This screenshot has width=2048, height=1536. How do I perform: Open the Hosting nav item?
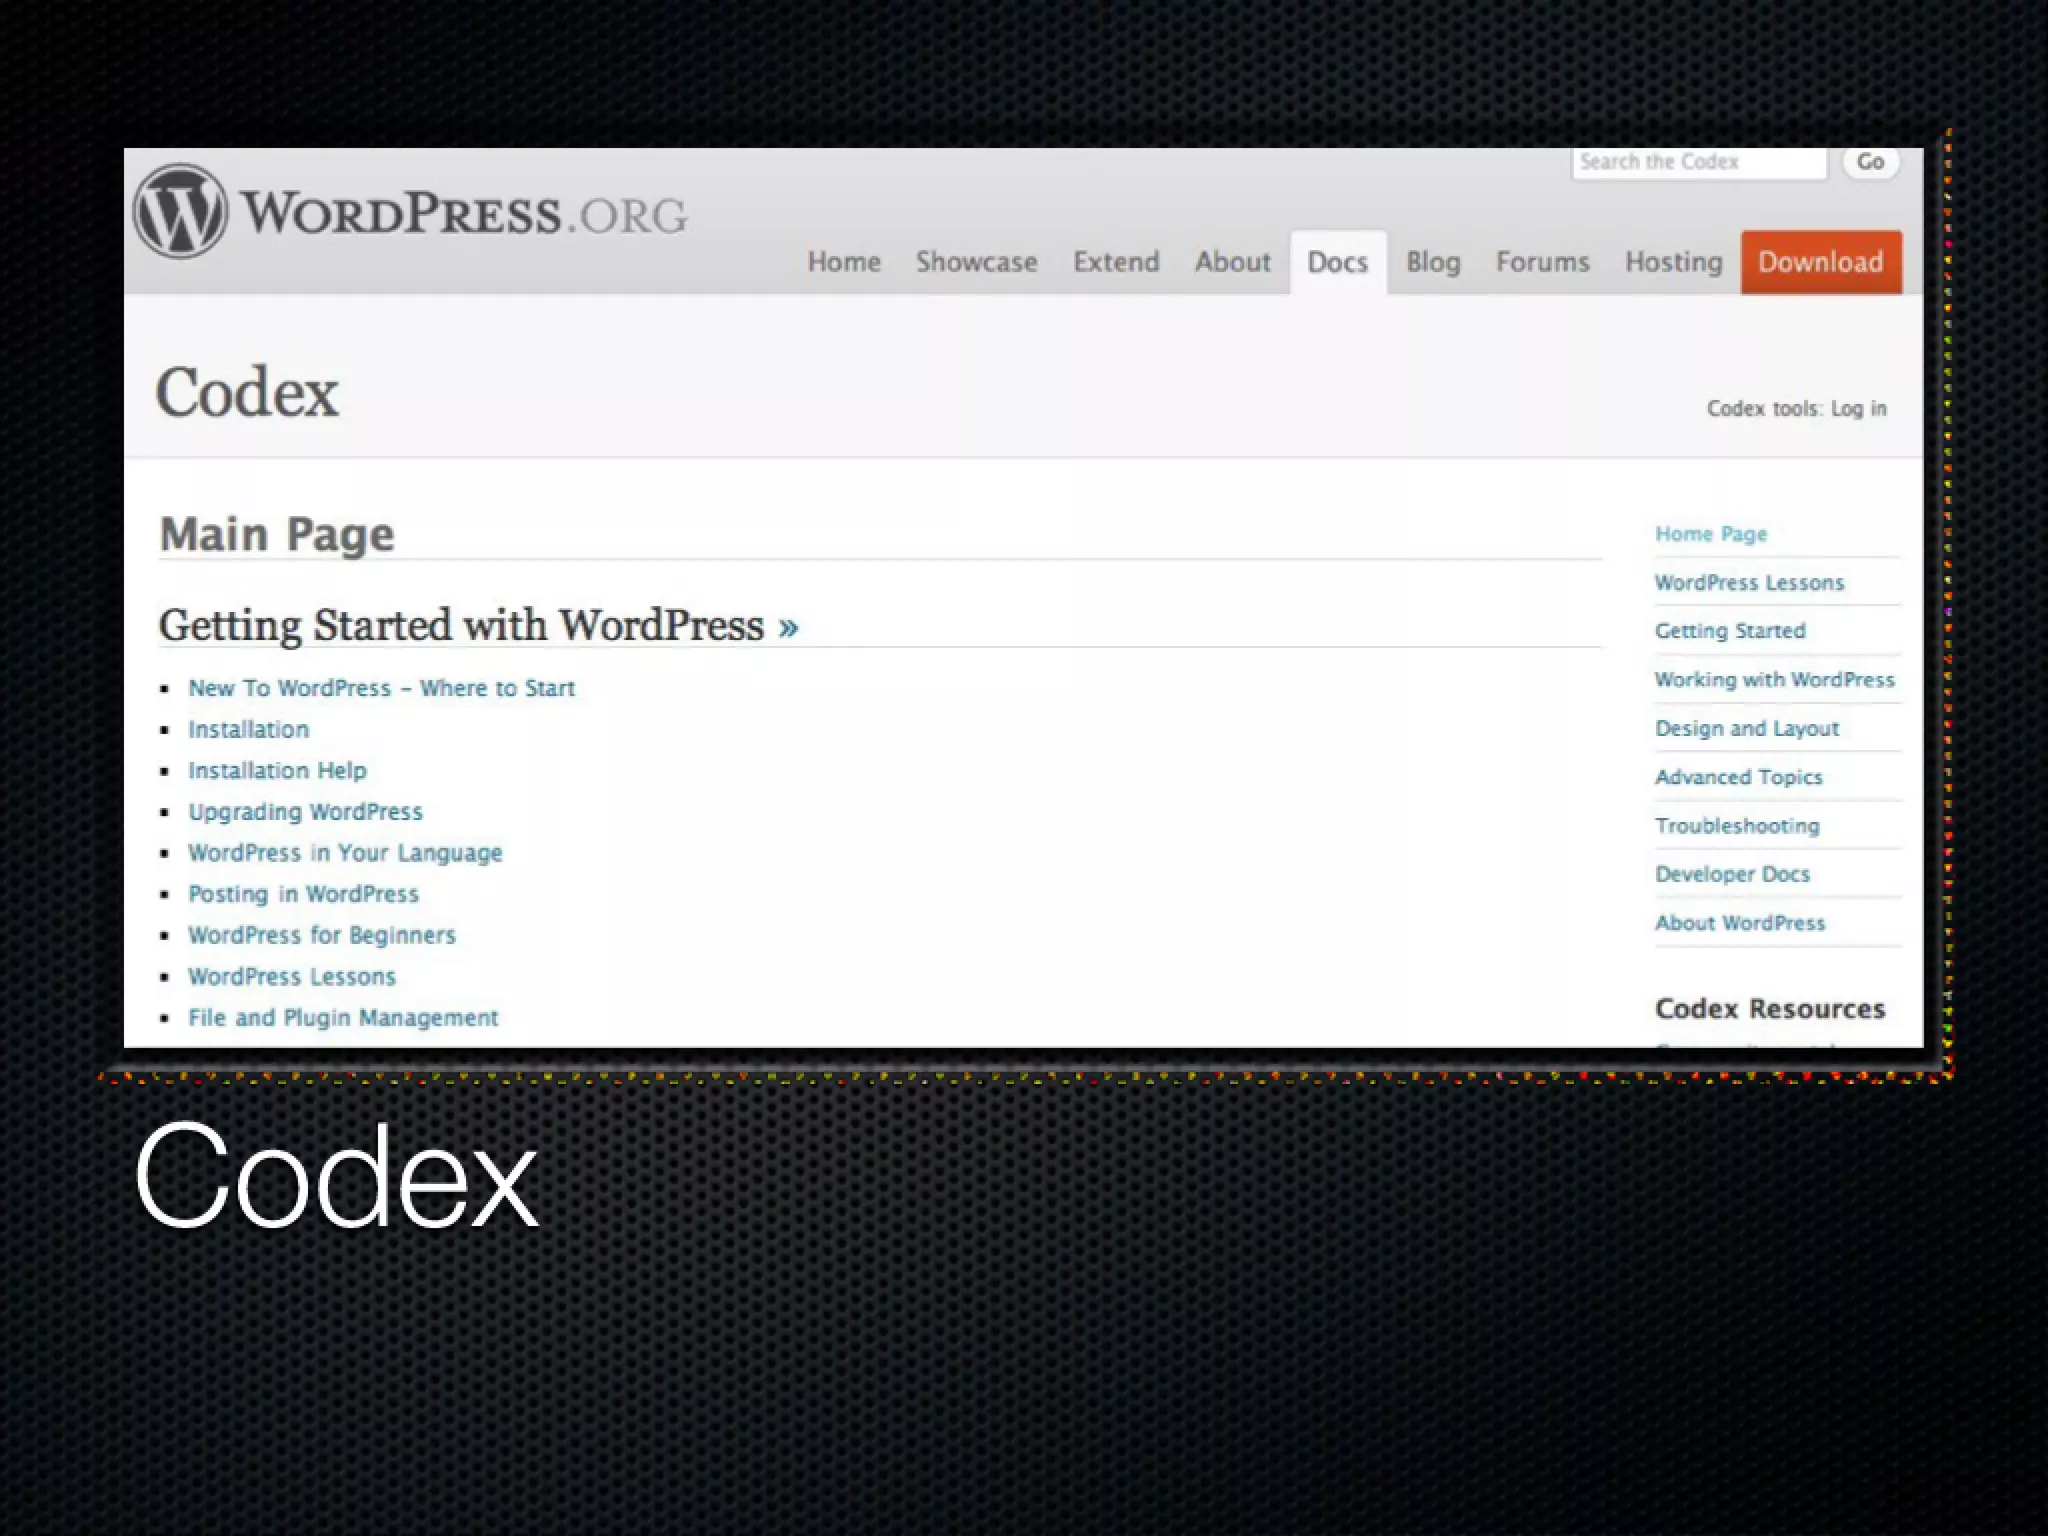1674,262
